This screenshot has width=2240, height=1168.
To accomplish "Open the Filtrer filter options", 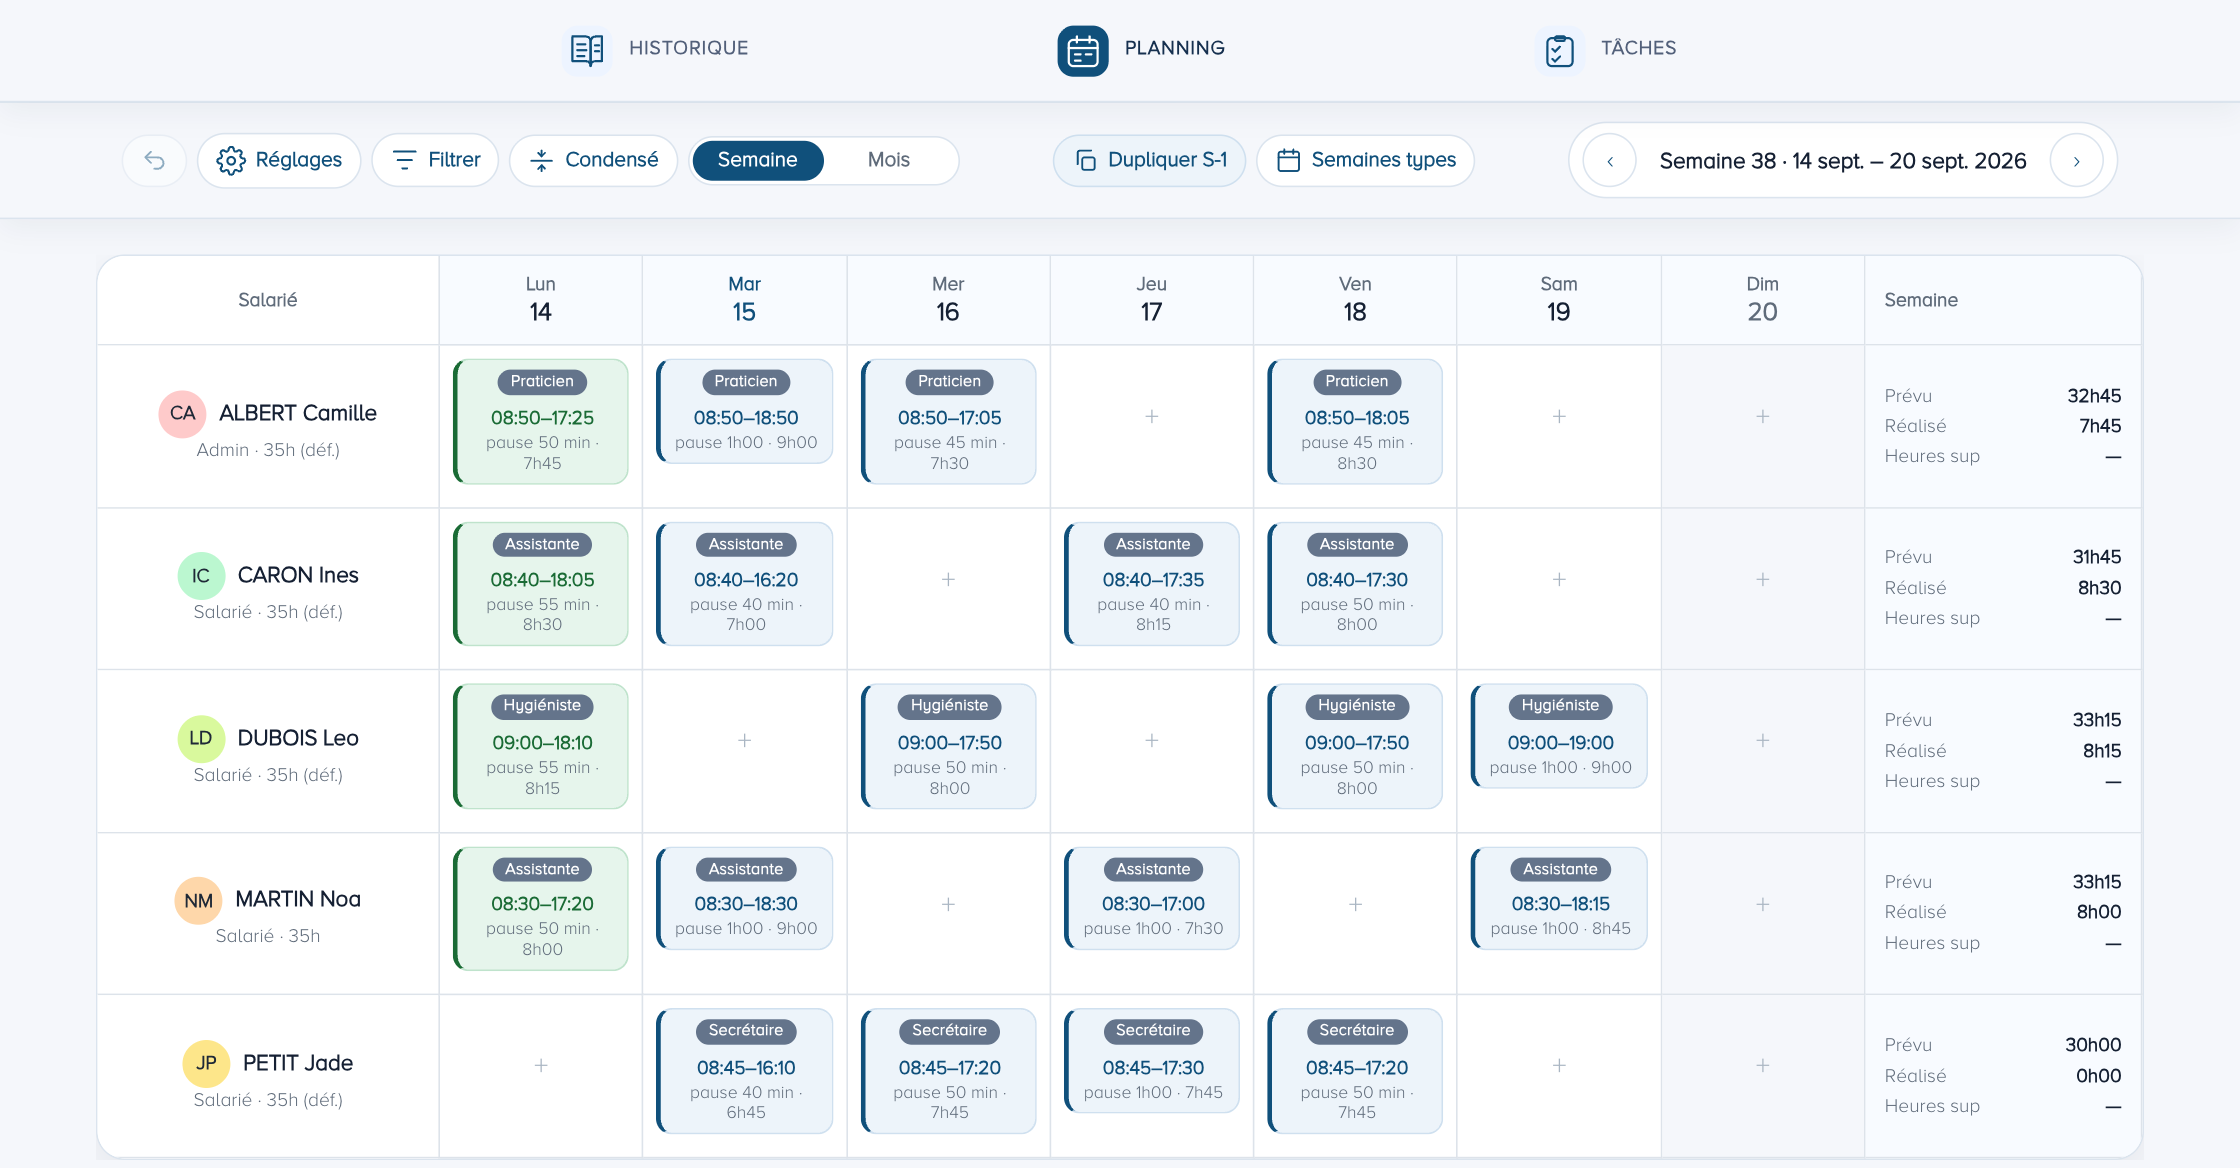I will (x=435, y=160).
